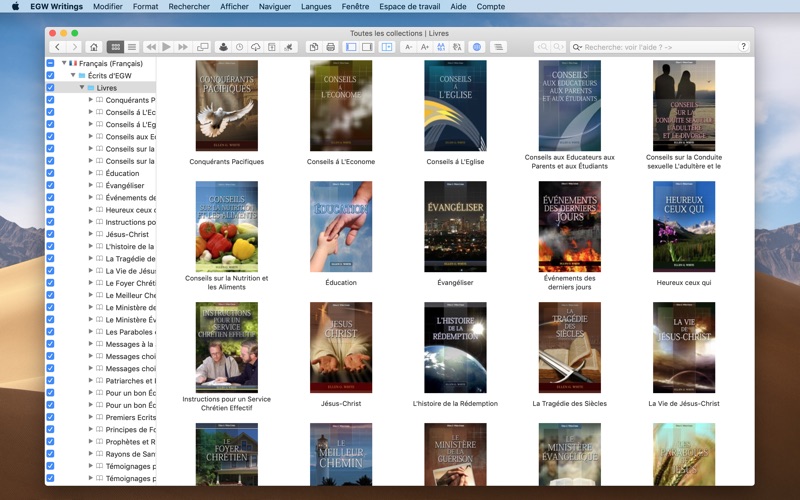This screenshot has height=500, width=800.
Task: Open the Évangéliser book cover
Action: pos(455,227)
